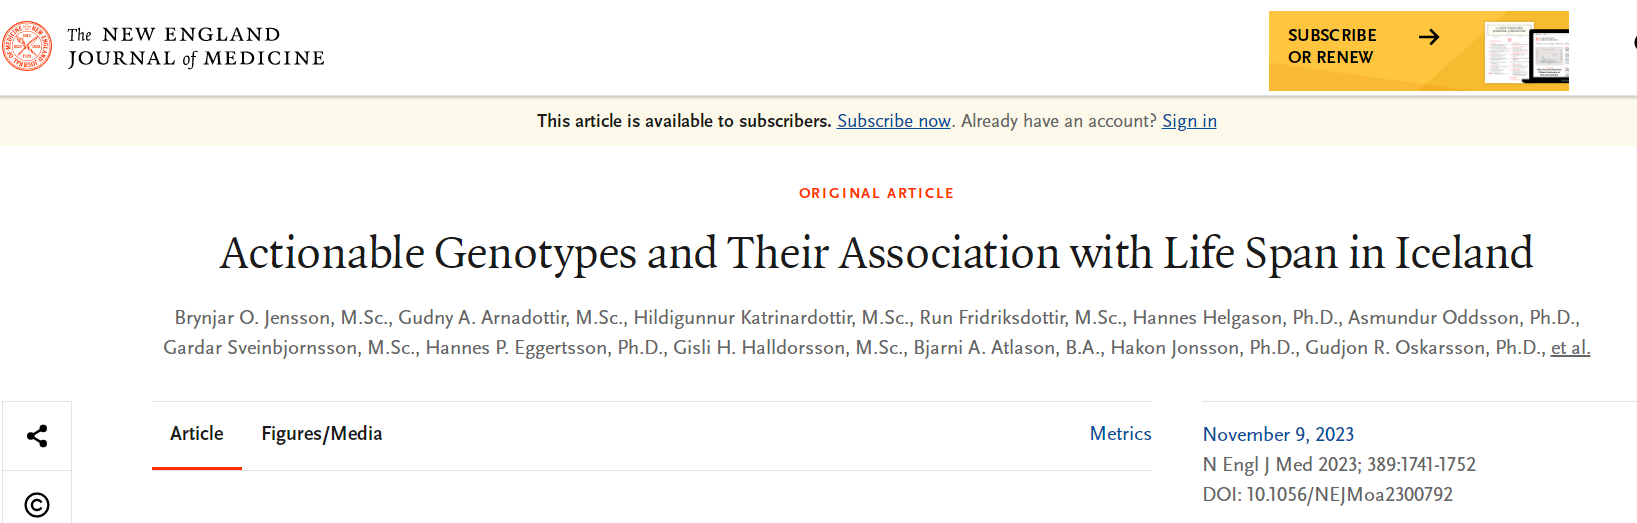Click the NEJM circular seal logo
The image size is (1637, 523).
tap(27, 46)
